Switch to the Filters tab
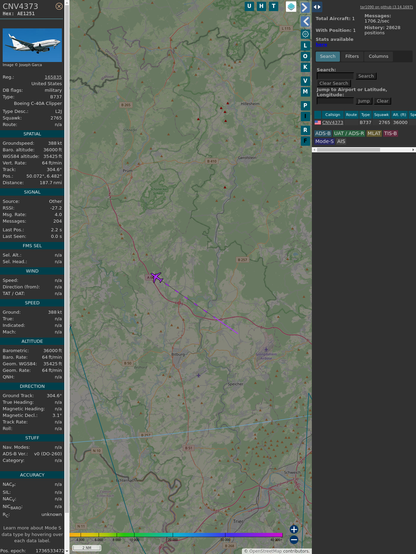Screen dimensions: 416x554 click(x=352, y=56)
